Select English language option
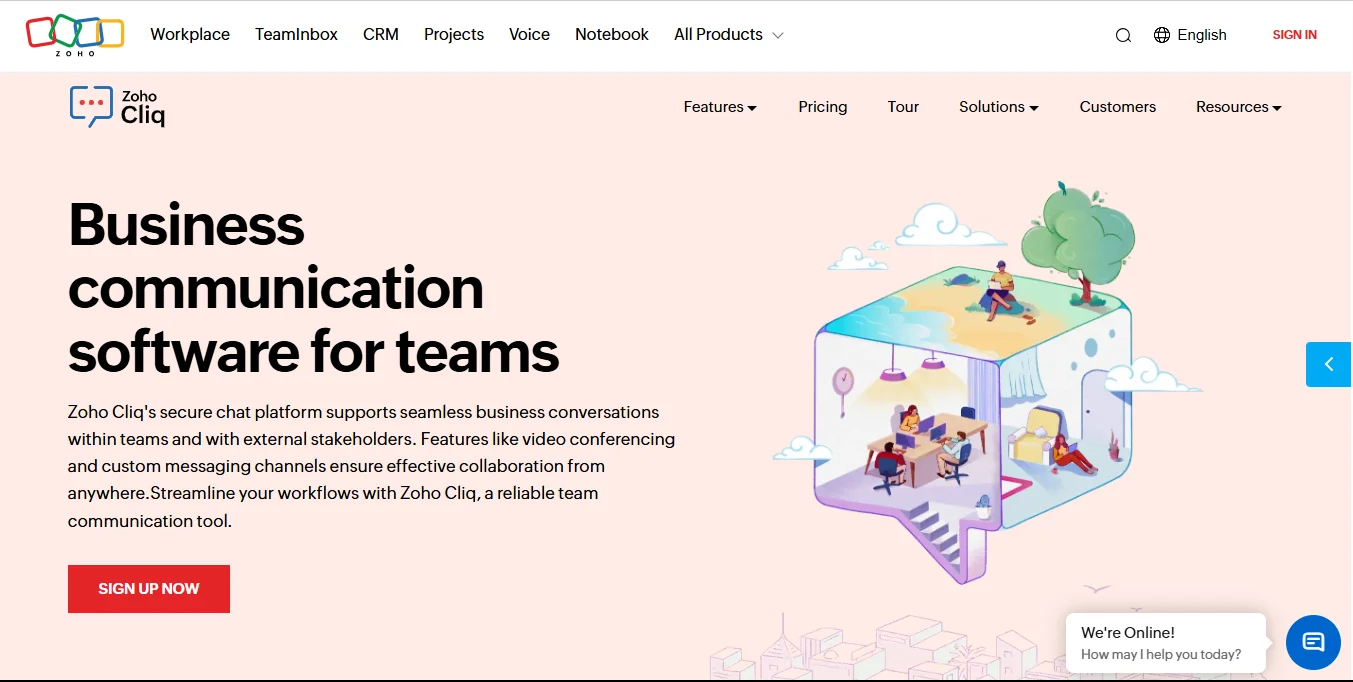The height and width of the screenshot is (682, 1353). click(1202, 35)
